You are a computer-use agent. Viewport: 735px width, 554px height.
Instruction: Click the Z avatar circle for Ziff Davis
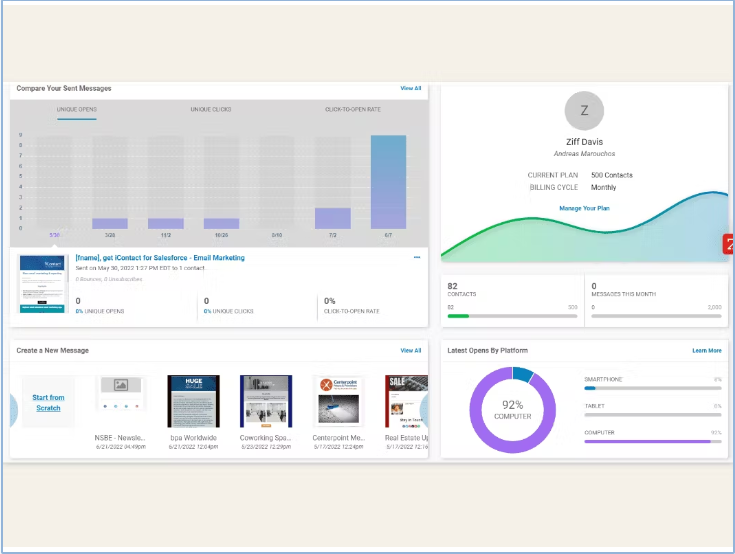(x=584, y=111)
